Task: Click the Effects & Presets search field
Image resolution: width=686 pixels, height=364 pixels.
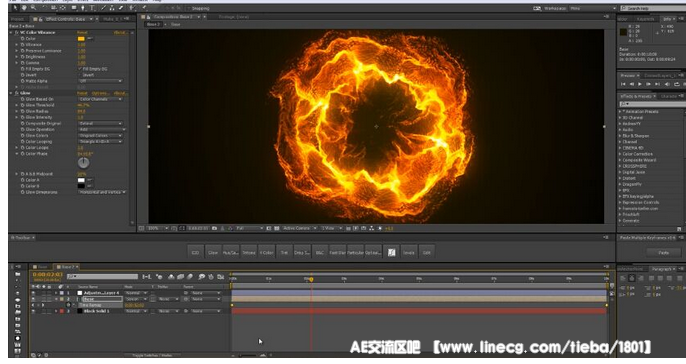Action: tap(652, 104)
